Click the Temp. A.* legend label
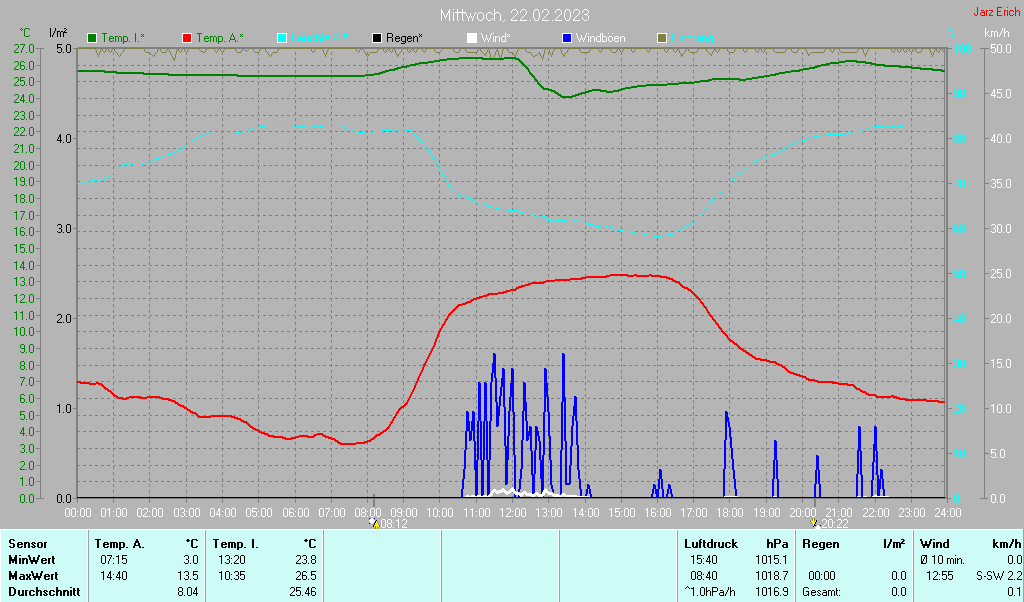 (220, 39)
